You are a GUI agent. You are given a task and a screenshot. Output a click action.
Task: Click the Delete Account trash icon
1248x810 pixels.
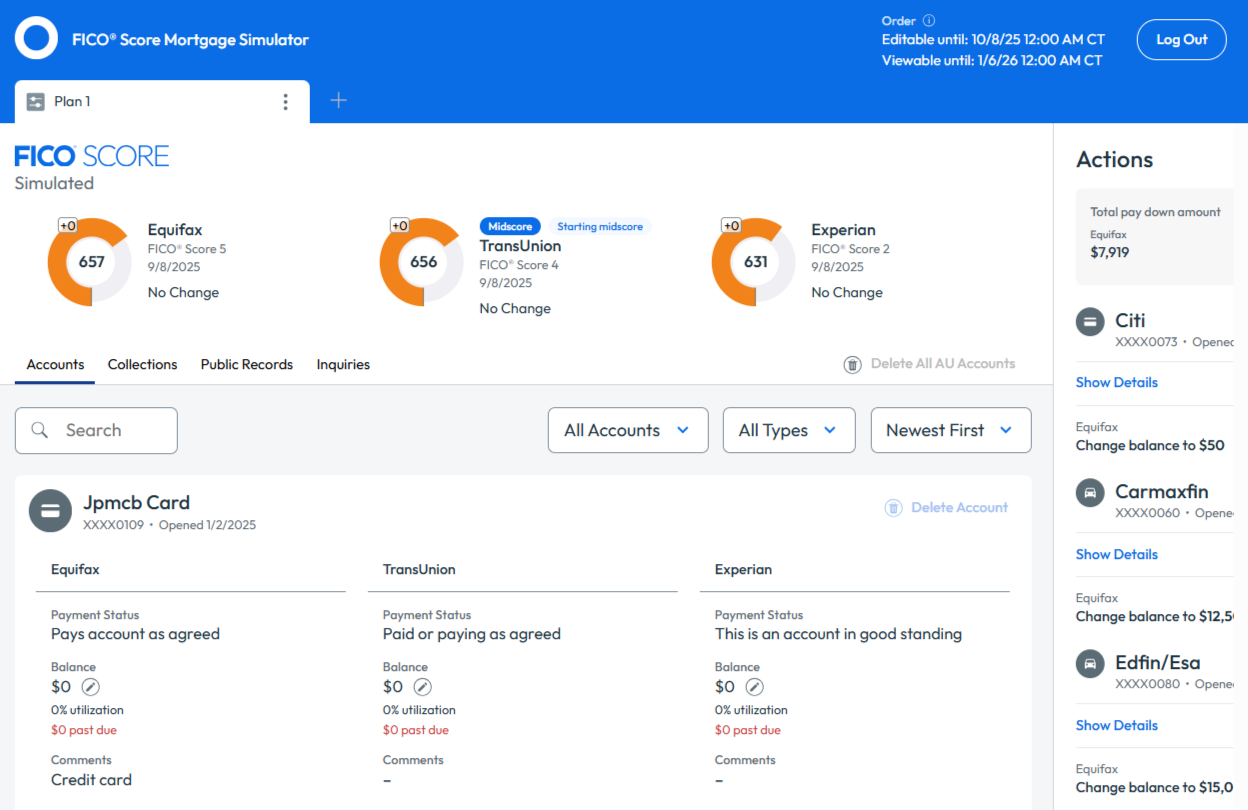(894, 508)
